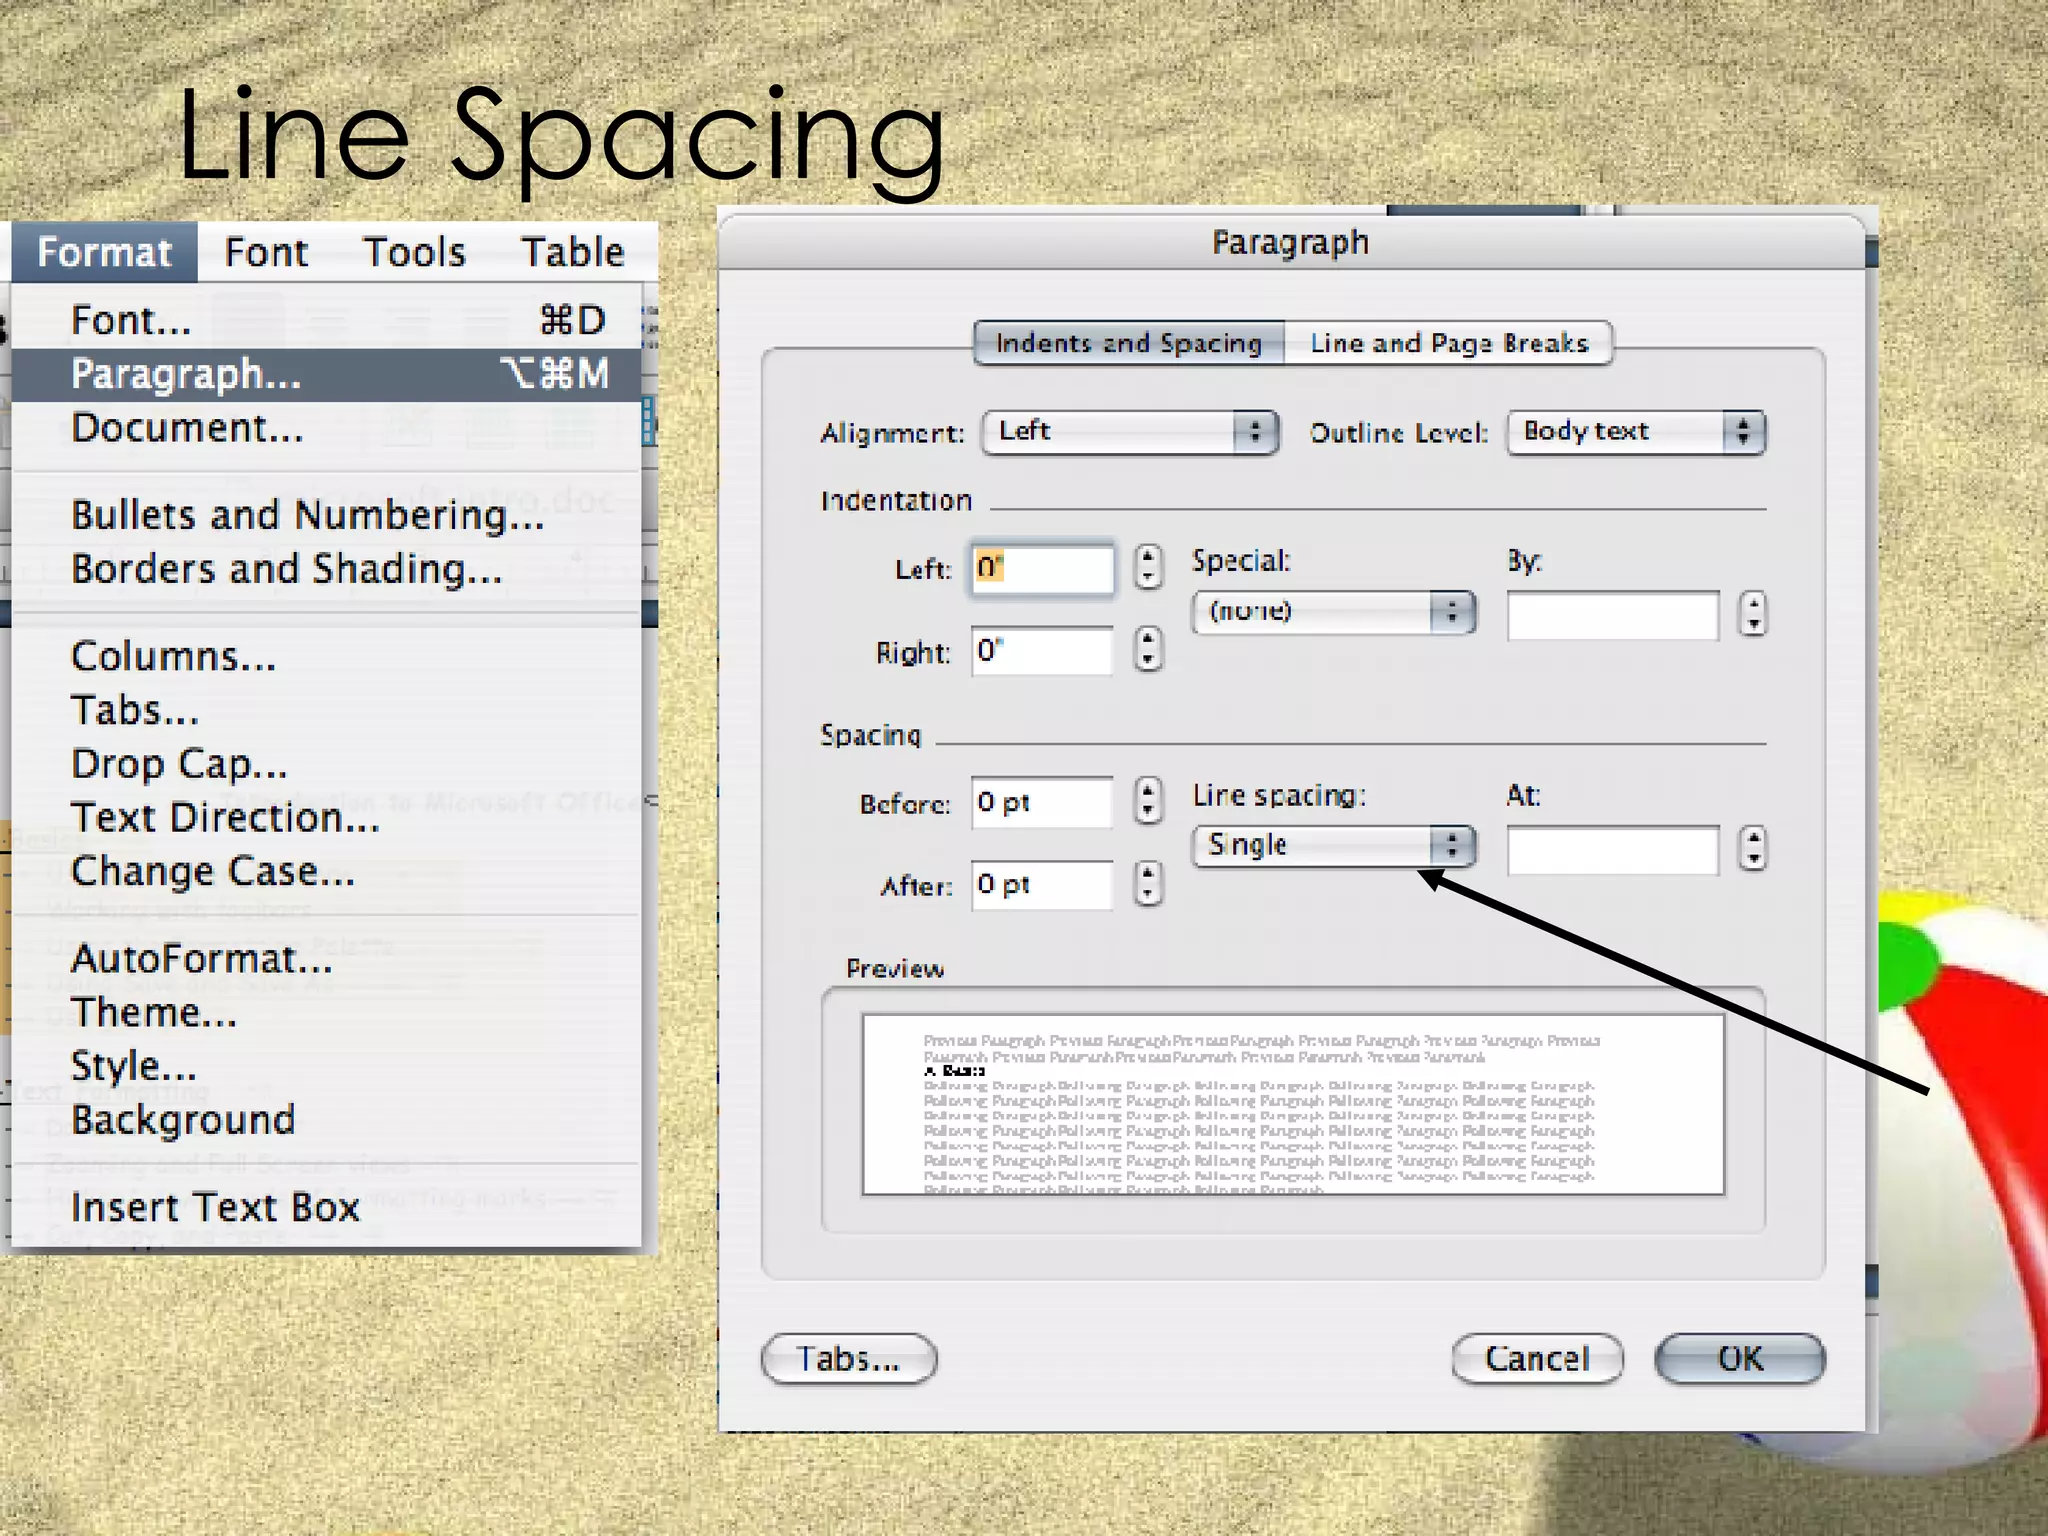Click the Tabs... button in dialog
2048x1536 pixels.
849,1359
